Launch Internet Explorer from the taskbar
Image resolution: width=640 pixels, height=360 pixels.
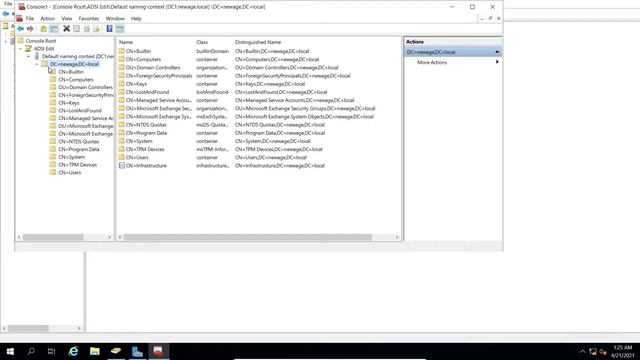73,351
